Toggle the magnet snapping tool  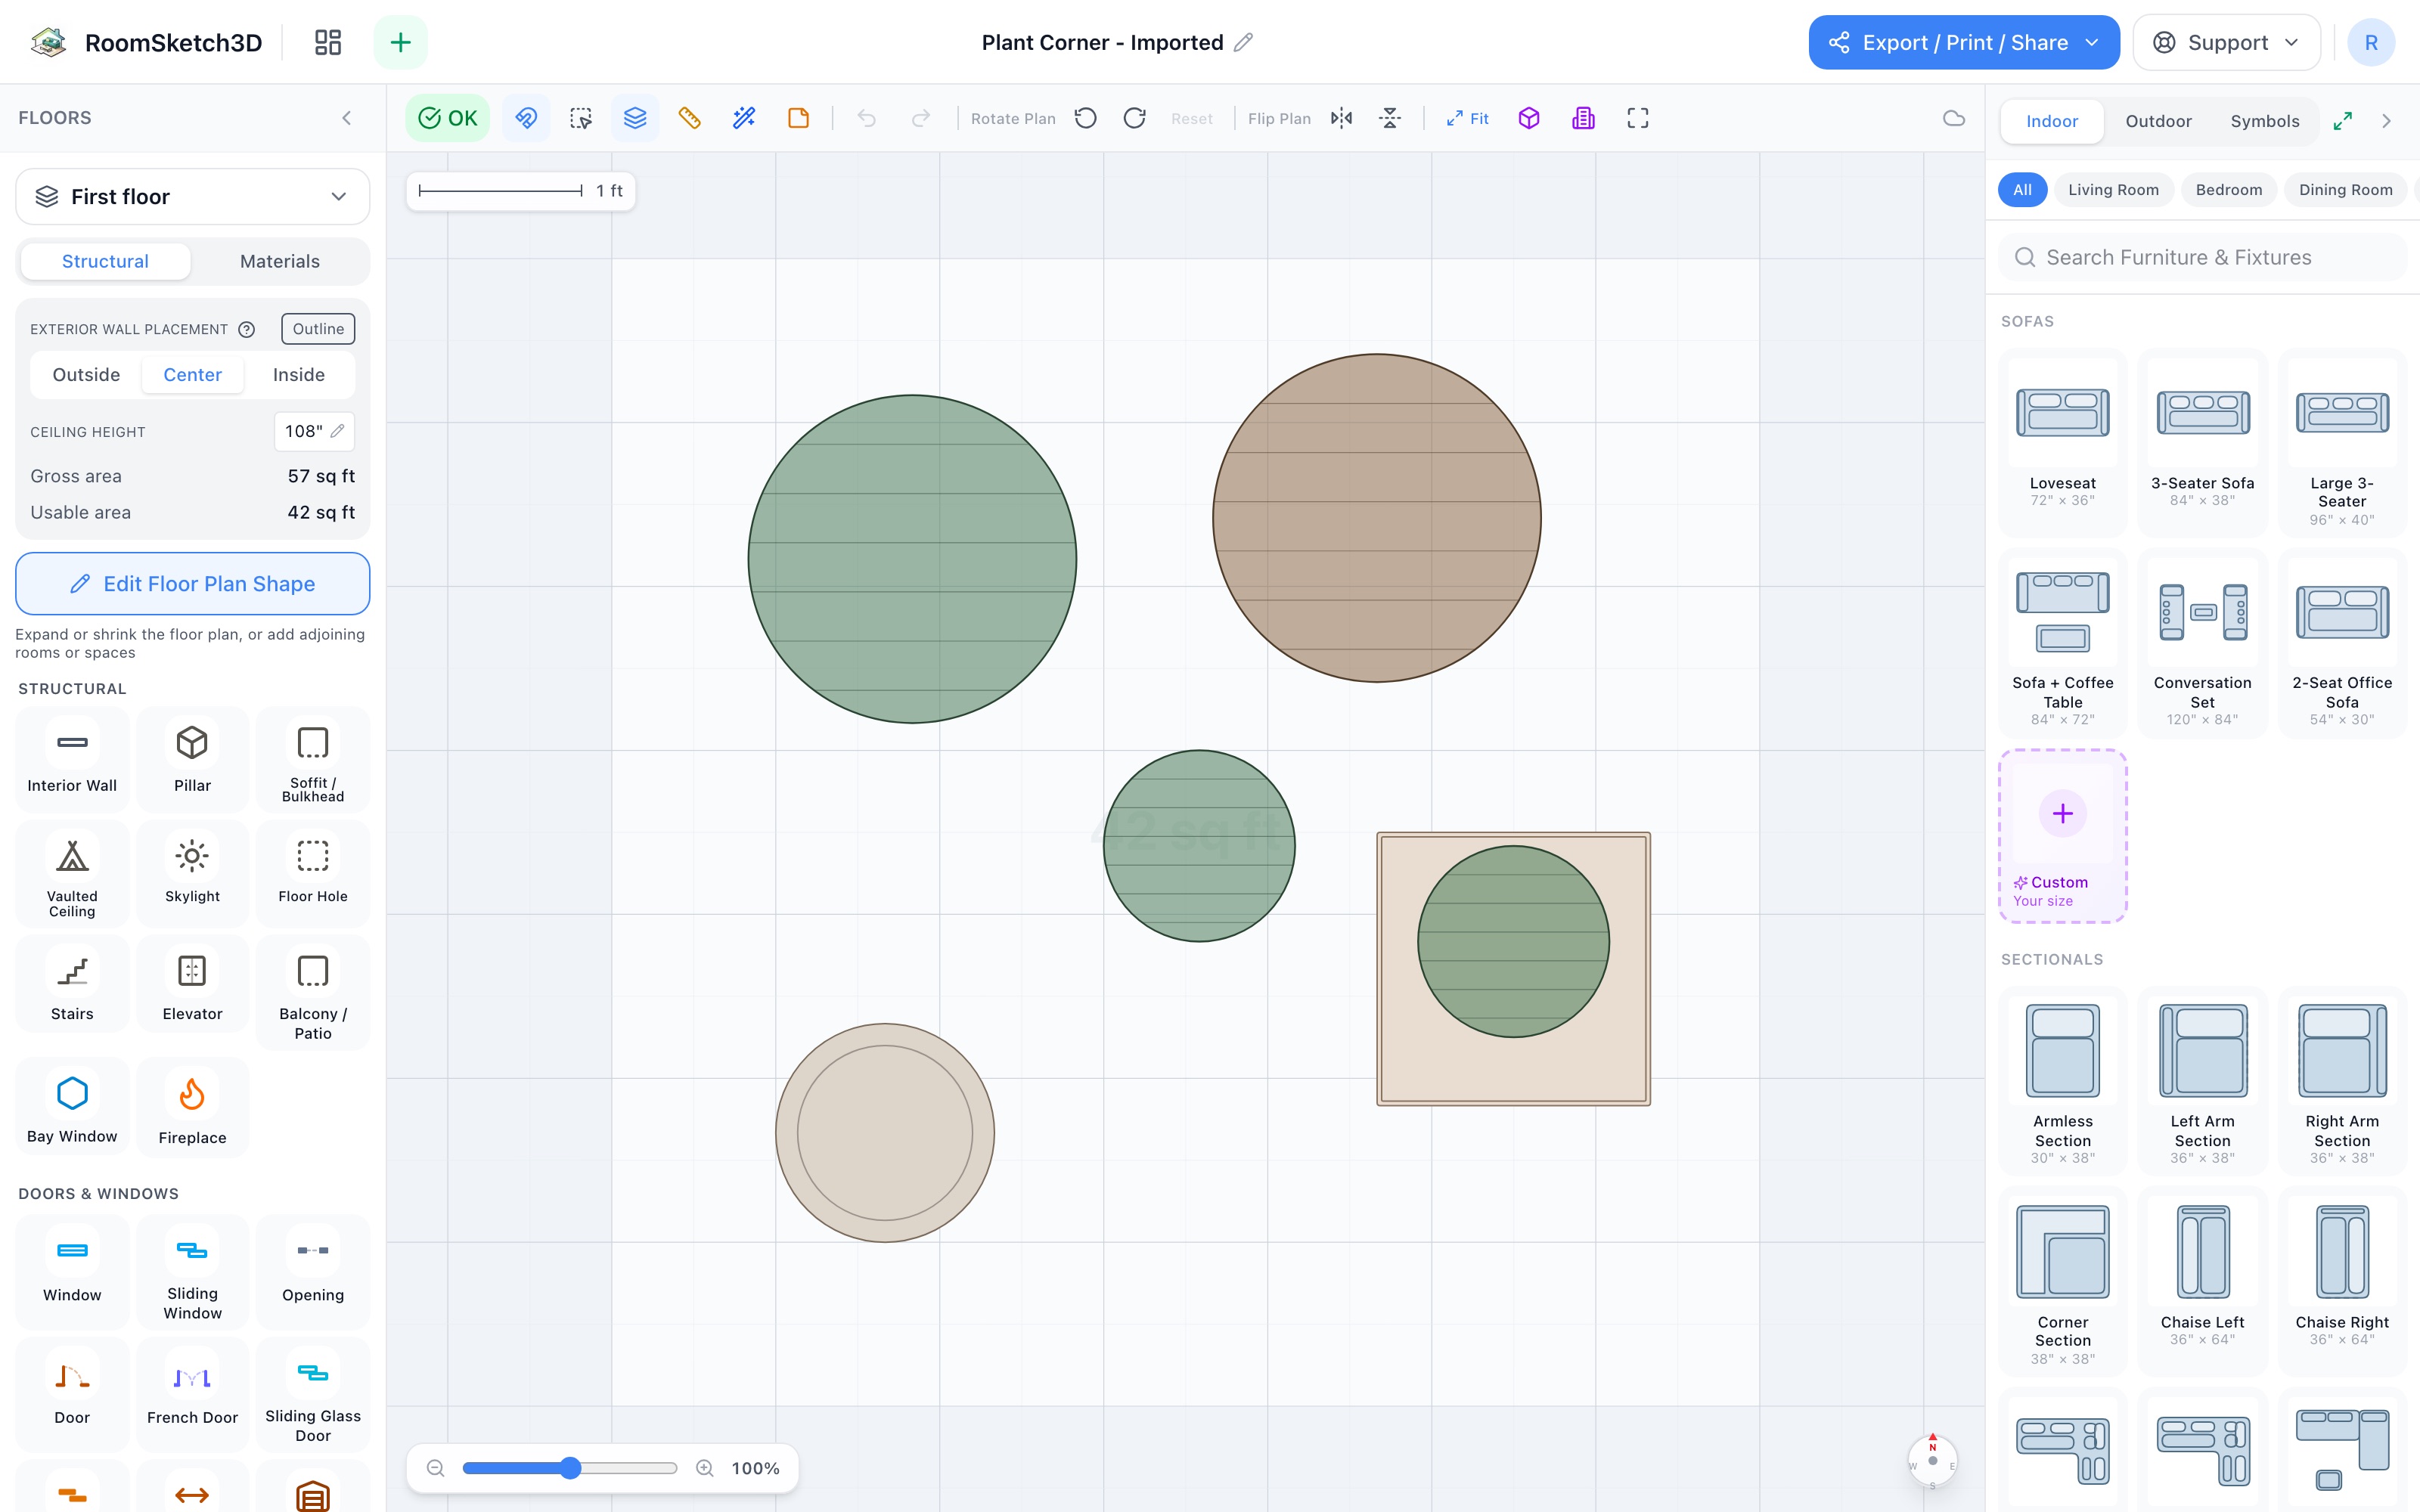click(526, 118)
